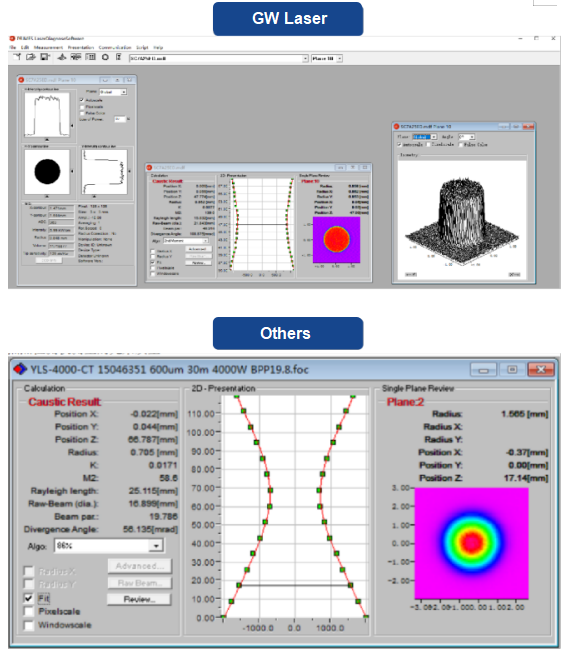Click the GW Laser banner button
The width and height of the screenshot is (561, 649).
(288, 19)
